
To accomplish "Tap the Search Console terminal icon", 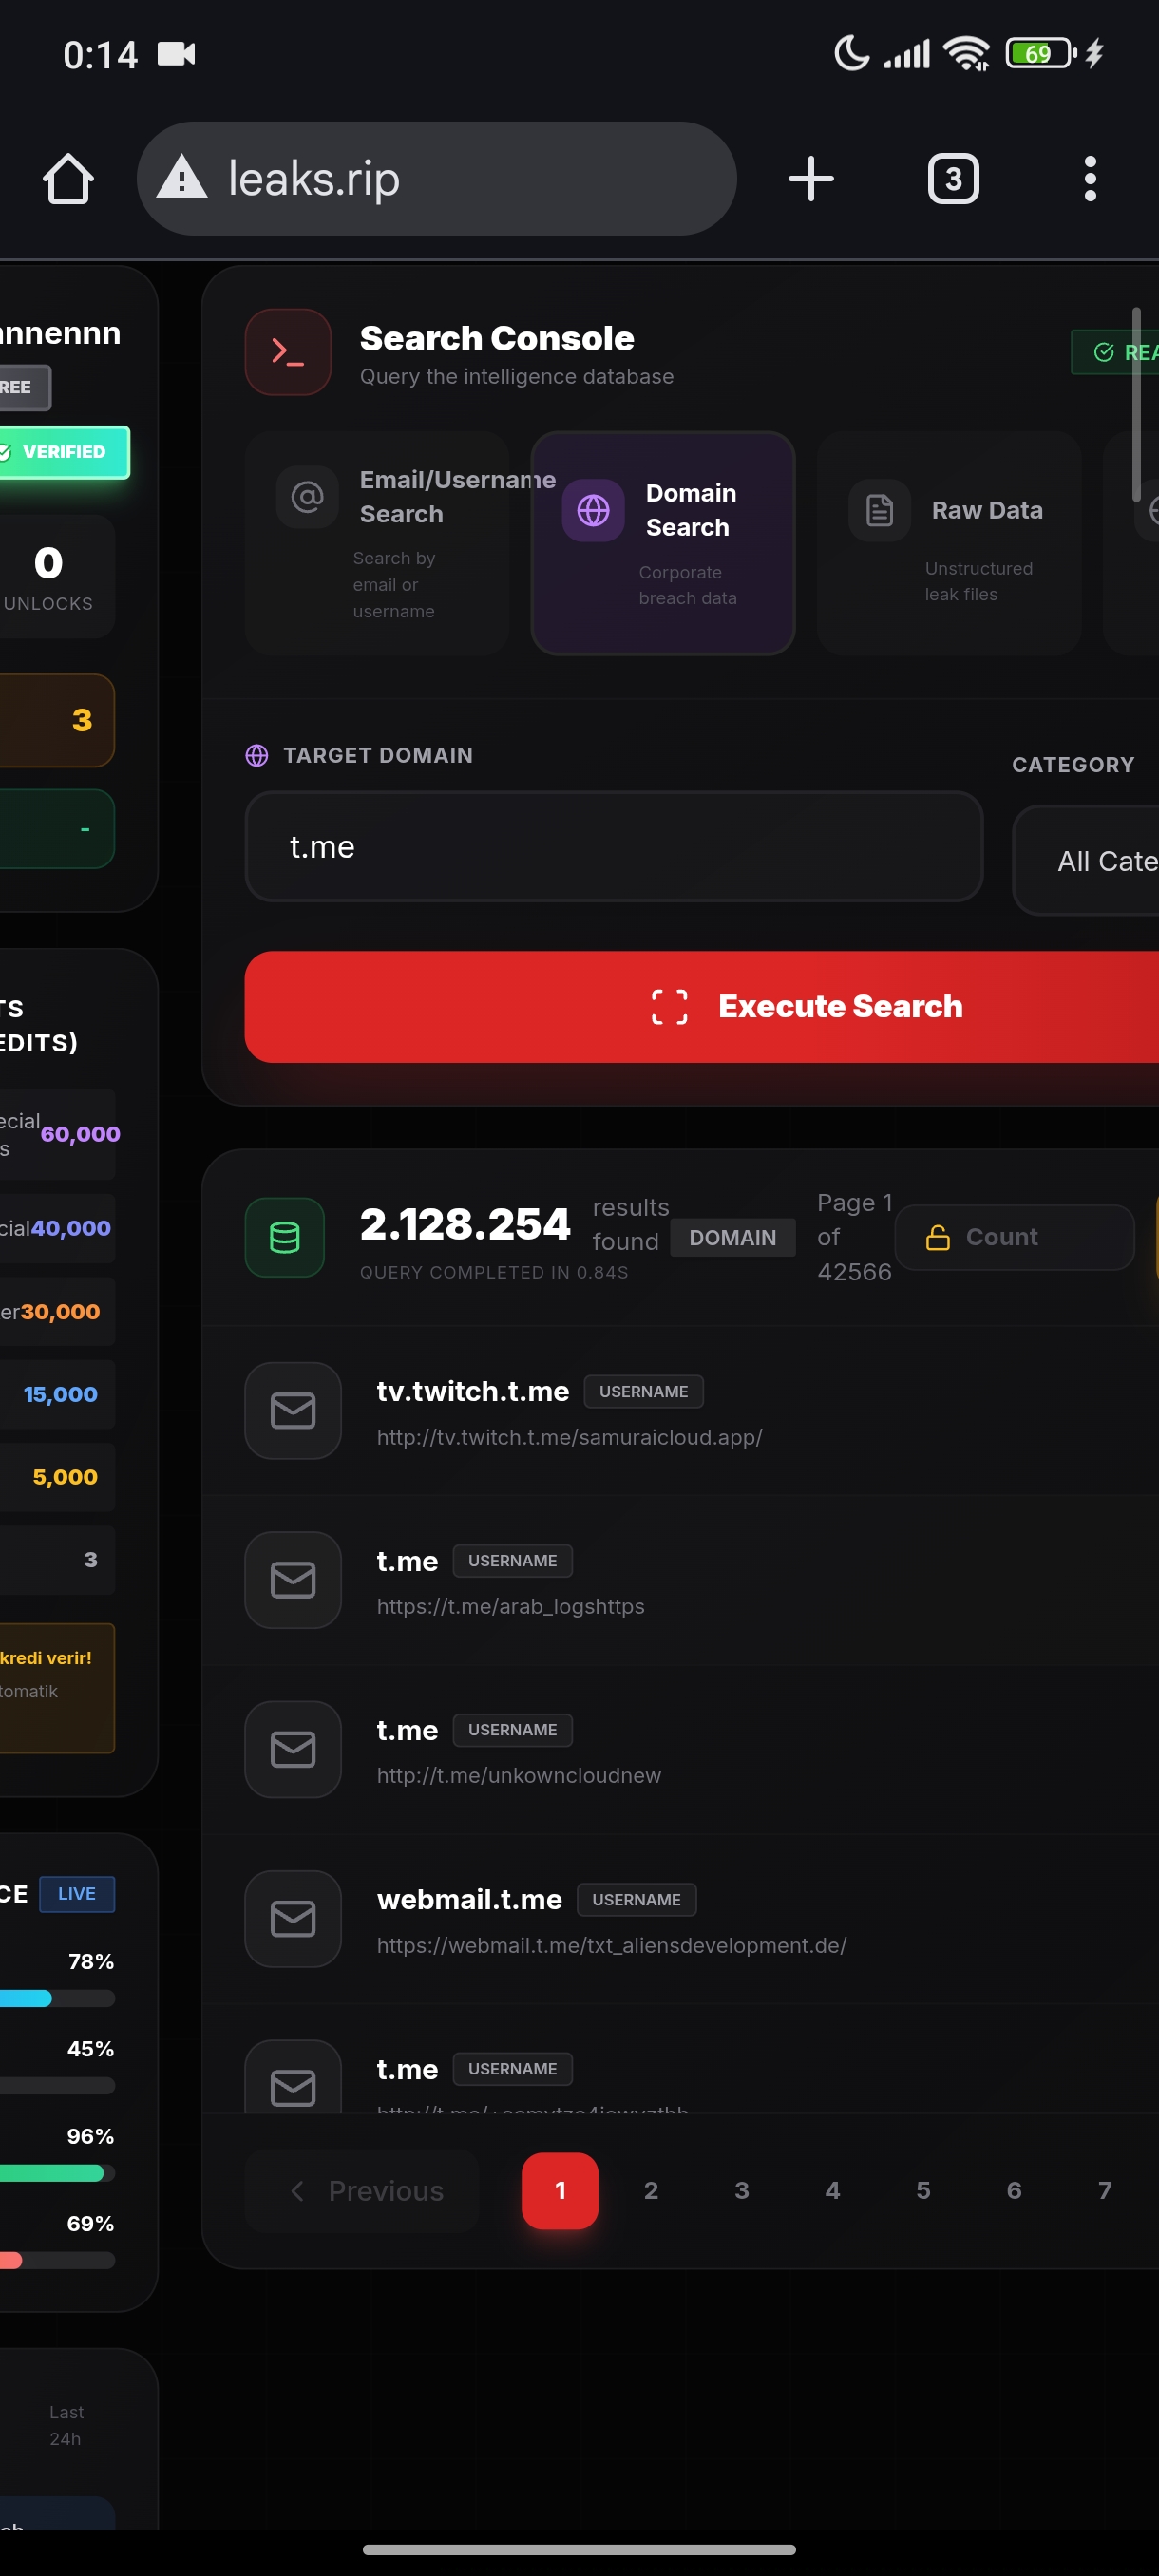I will tap(288, 352).
